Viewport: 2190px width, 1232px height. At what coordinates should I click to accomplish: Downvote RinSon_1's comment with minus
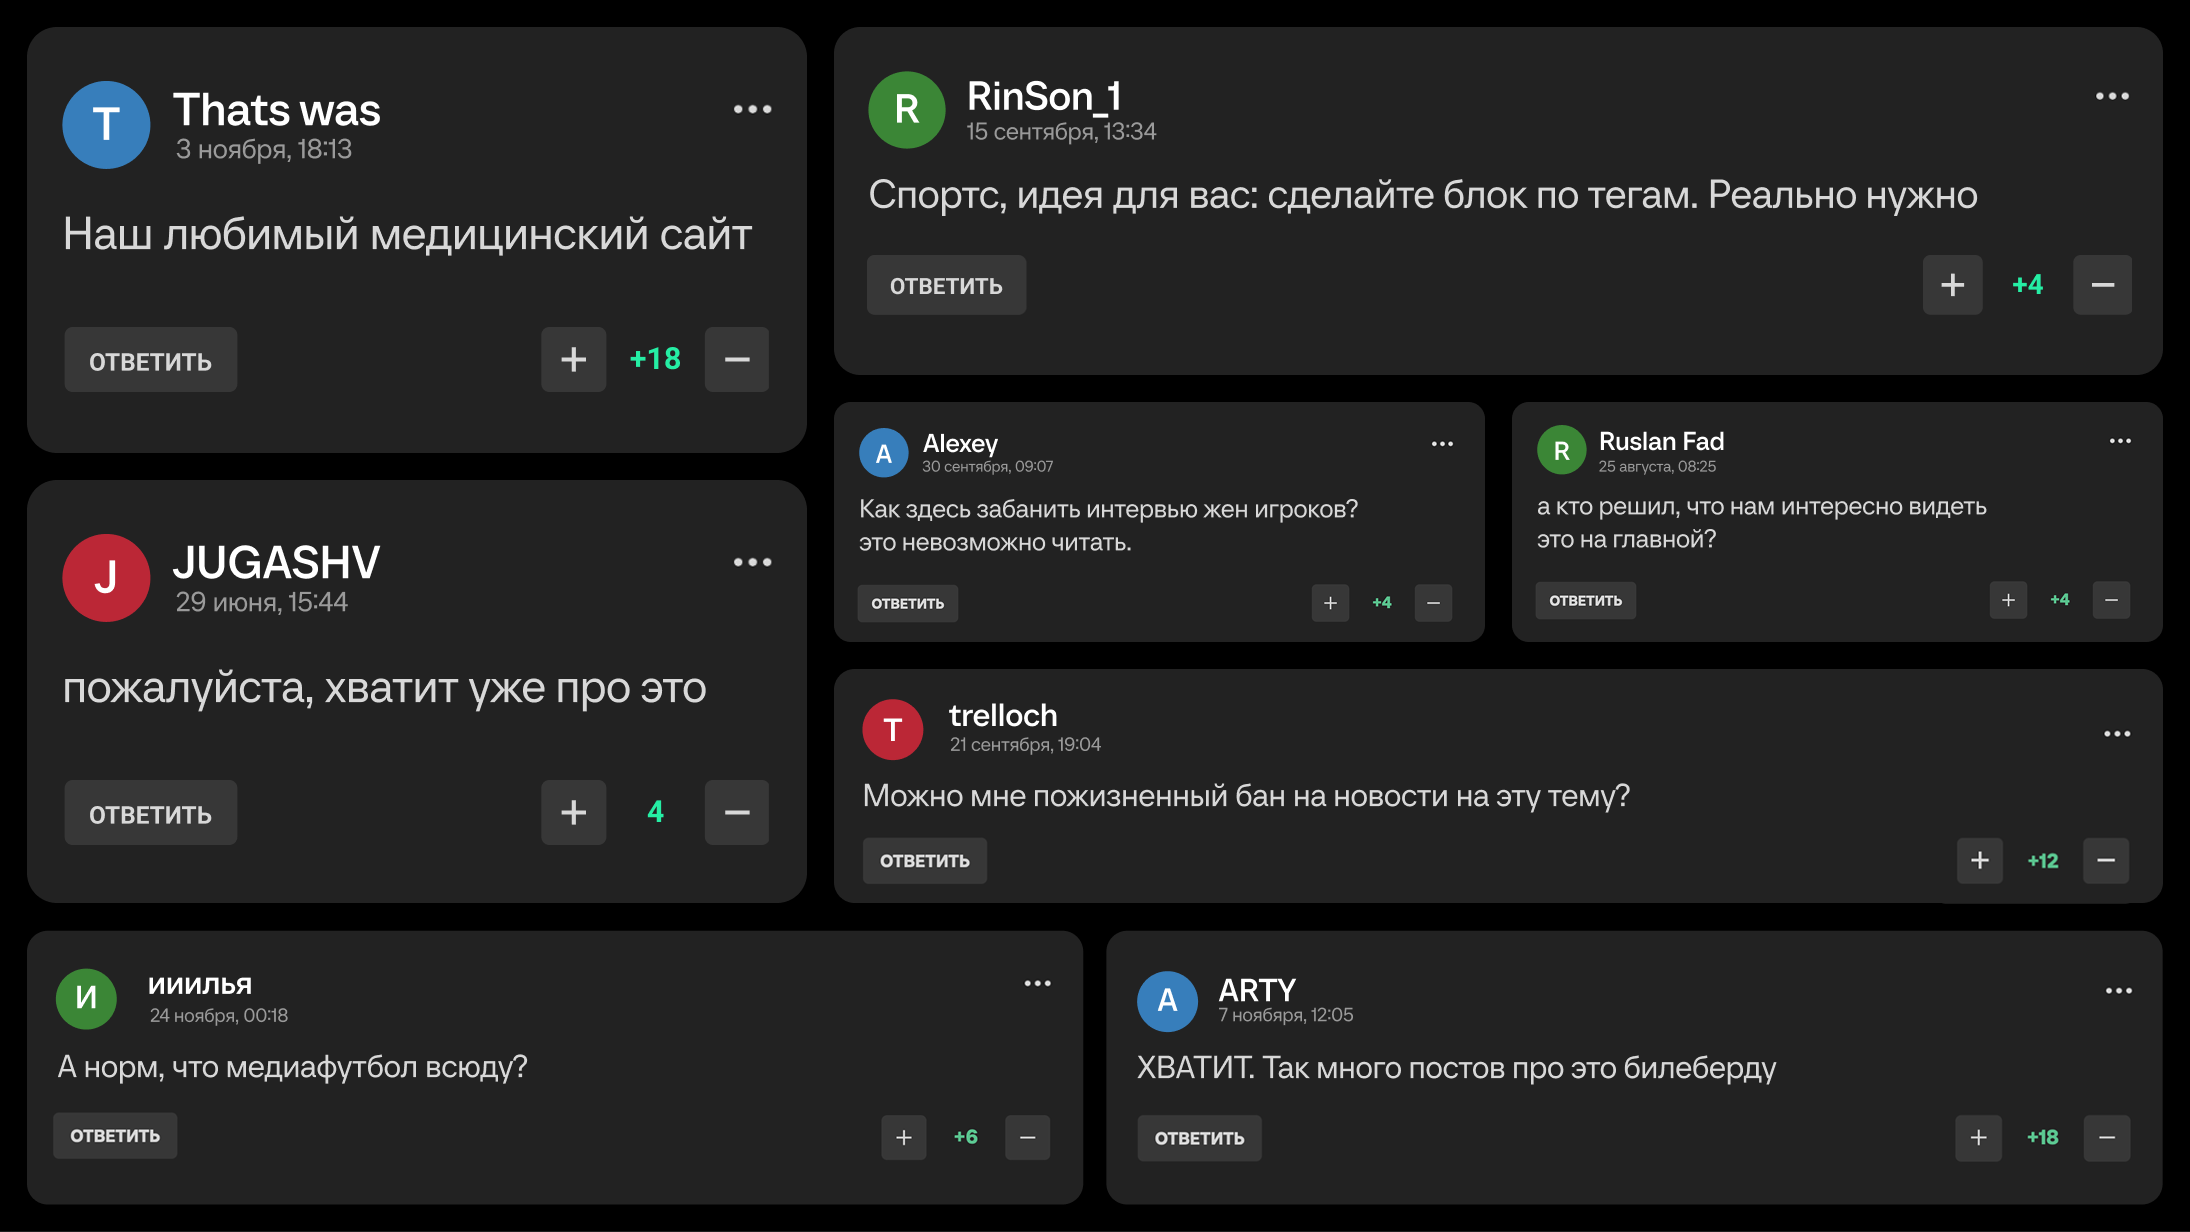(x=2102, y=285)
